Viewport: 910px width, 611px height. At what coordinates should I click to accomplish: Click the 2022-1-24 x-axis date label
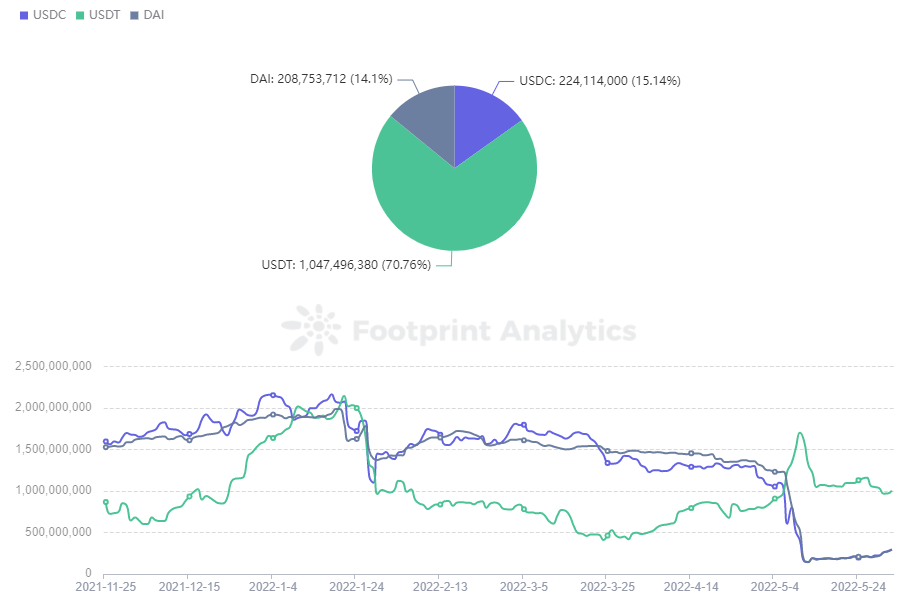[x=357, y=587]
